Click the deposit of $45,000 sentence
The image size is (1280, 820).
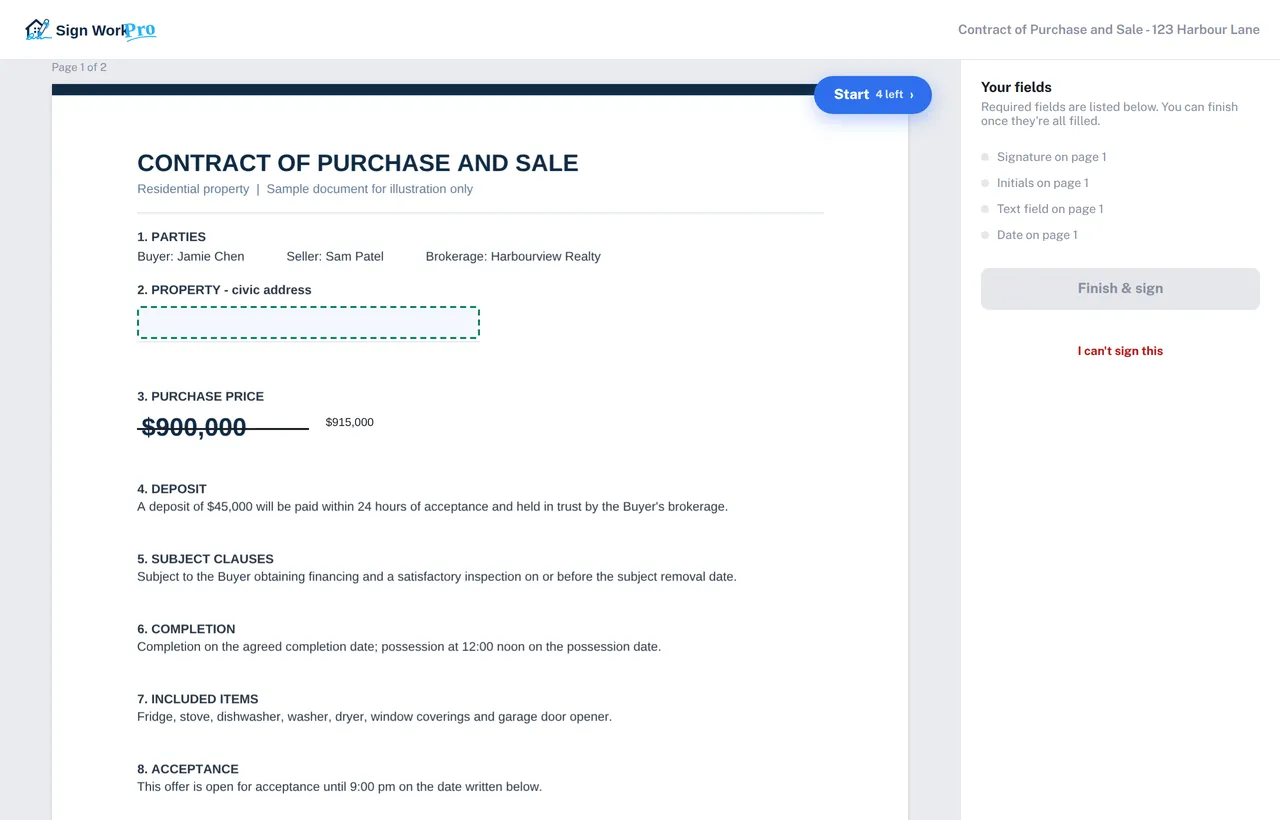433,506
